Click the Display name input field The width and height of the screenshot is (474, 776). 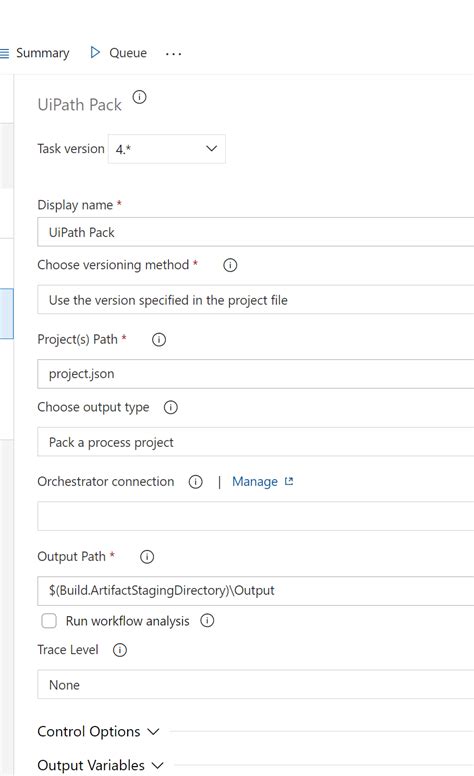pos(255,232)
